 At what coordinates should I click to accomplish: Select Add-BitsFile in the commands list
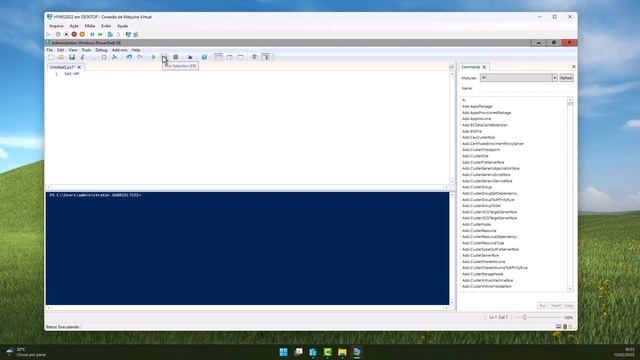pyautogui.click(x=472, y=131)
